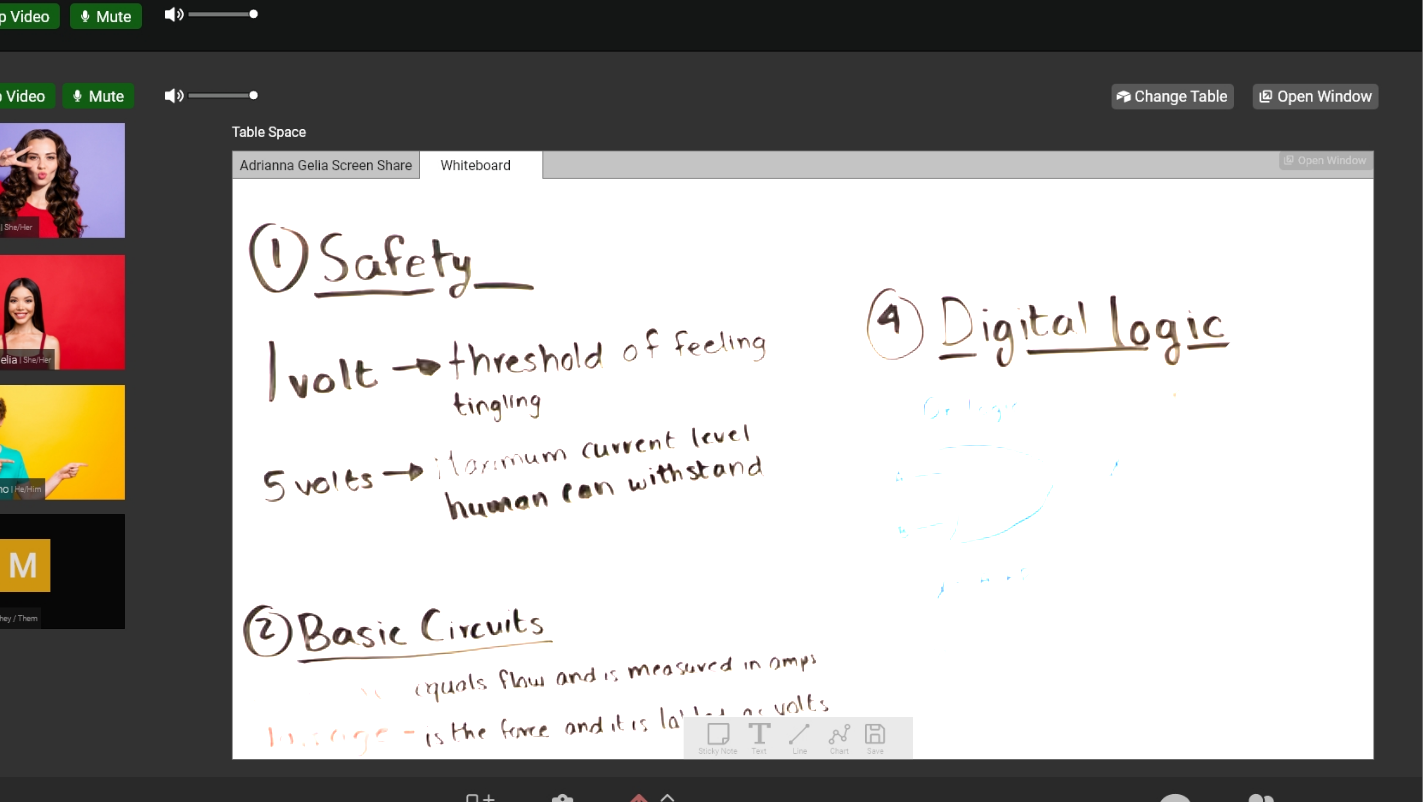Select the Line drawing tool
1423x802 pixels.
click(x=798, y=735)
